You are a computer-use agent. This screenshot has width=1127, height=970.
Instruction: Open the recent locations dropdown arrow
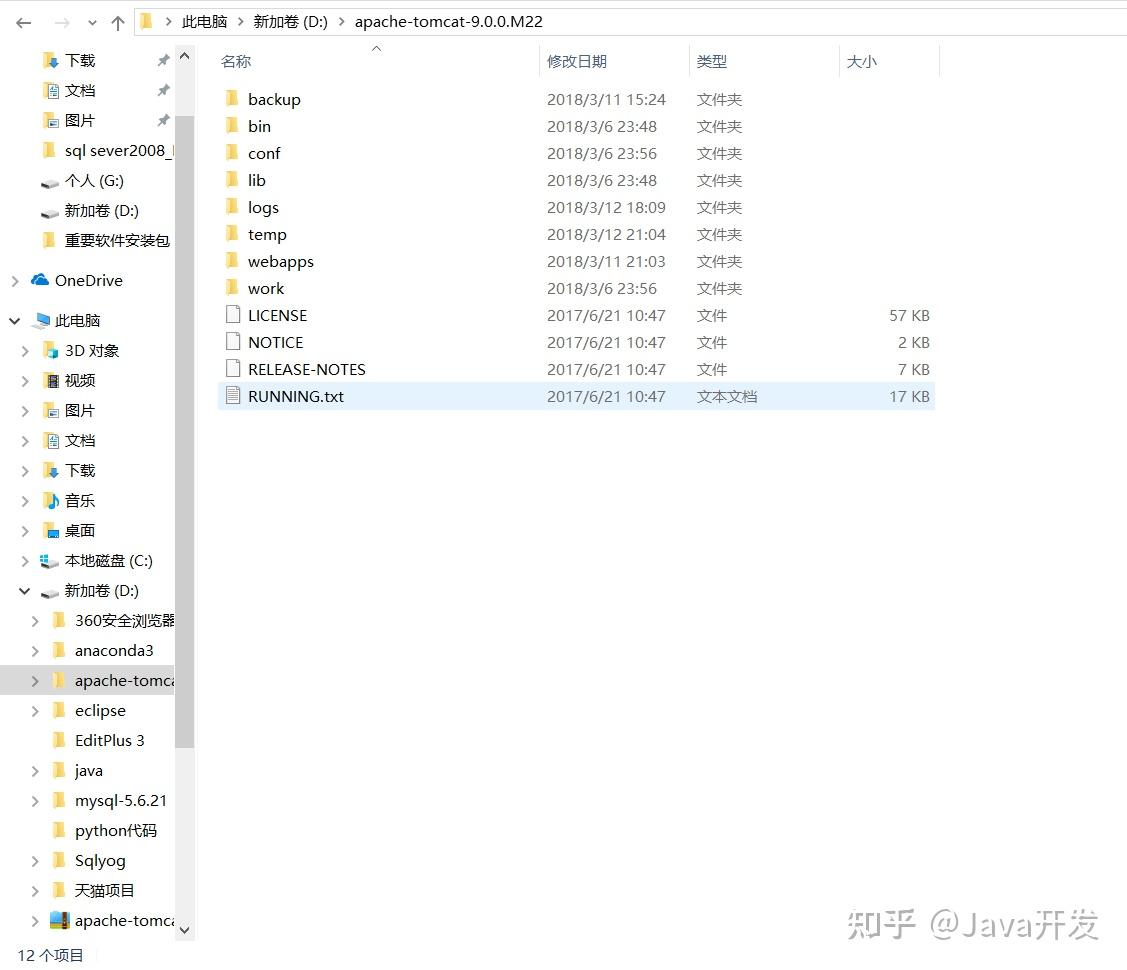coord(91,21)
